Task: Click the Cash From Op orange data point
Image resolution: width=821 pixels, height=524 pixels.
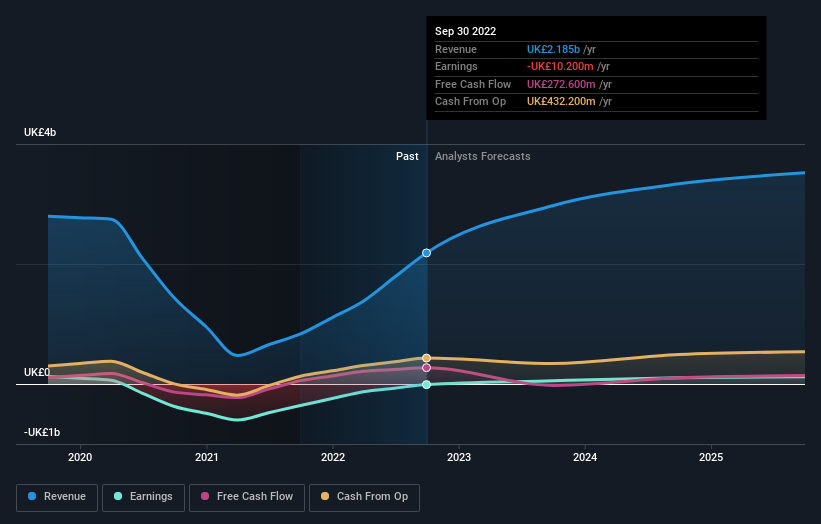Action: [x=427, y=358]
